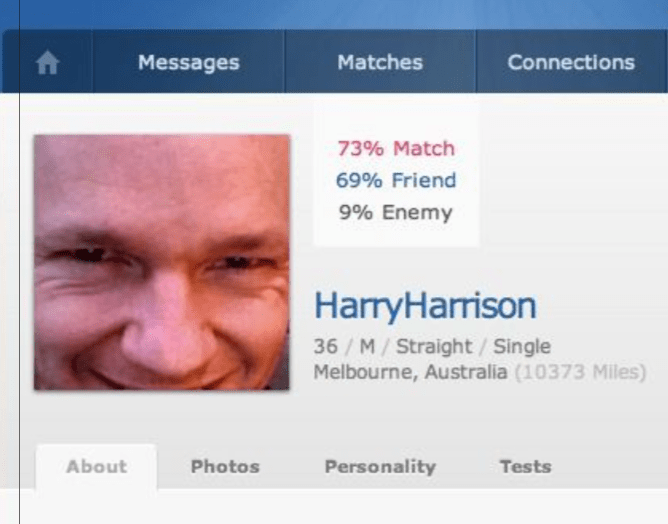Switch to the Personality tab

tap(380, 467)
